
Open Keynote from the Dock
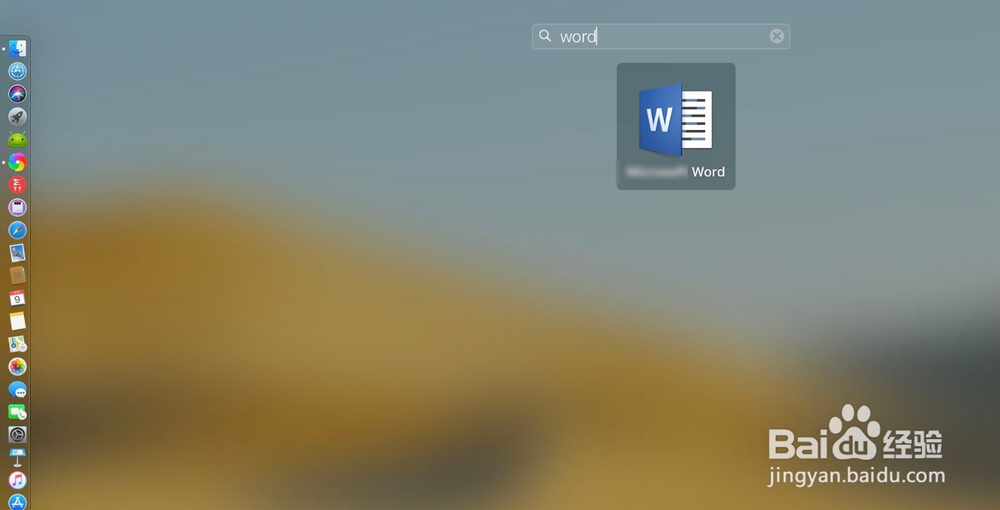point(17,458)
